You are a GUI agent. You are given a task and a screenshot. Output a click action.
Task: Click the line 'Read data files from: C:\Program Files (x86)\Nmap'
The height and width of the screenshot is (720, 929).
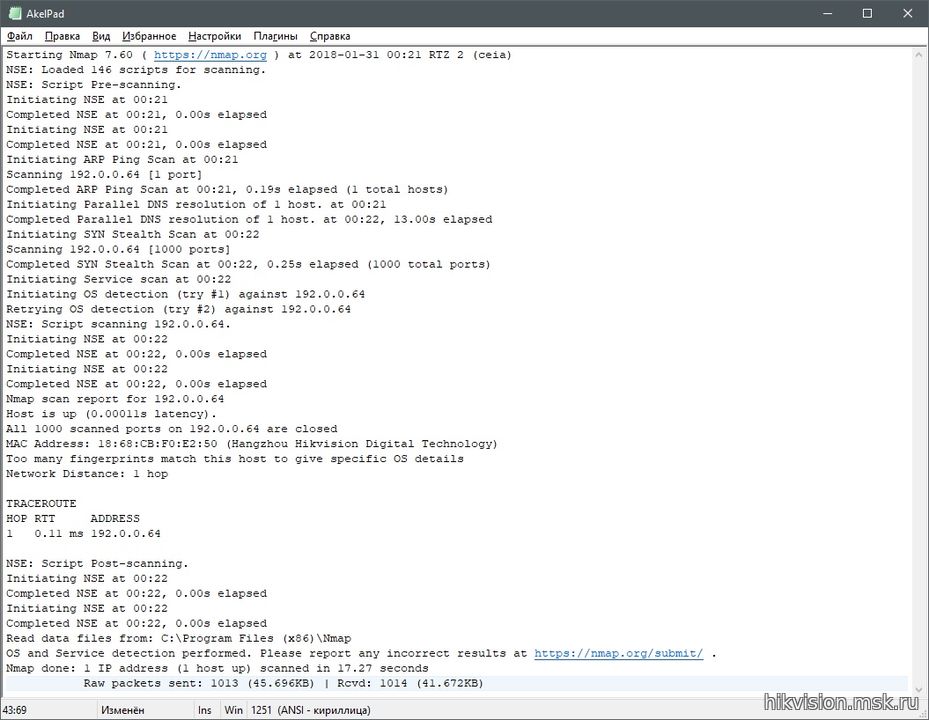(x=179, y=639)
